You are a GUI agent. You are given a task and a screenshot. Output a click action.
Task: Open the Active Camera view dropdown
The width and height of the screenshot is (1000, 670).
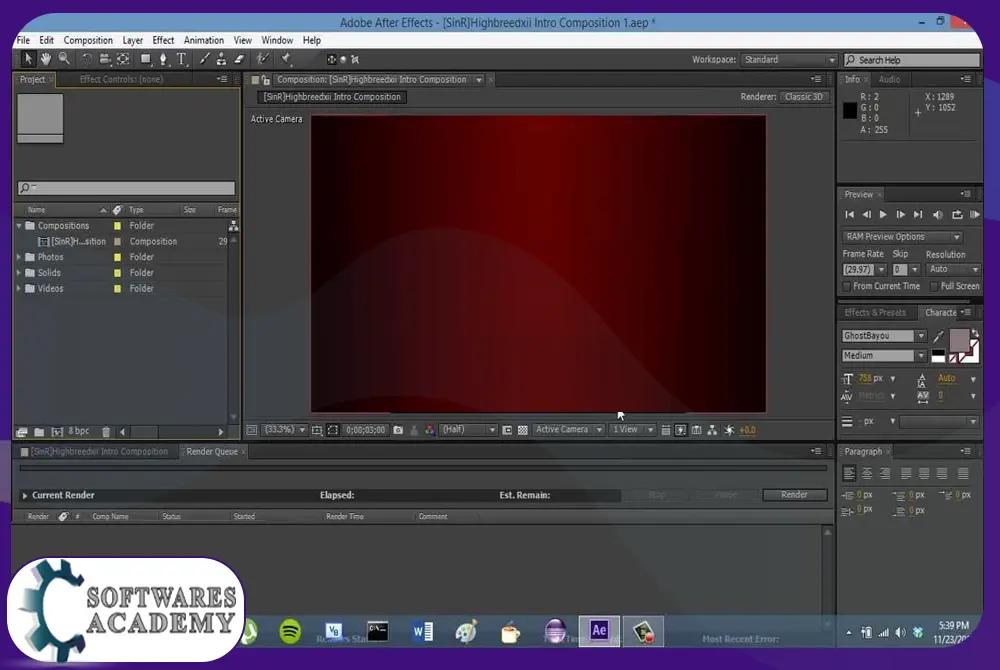(x=568, y=430)
